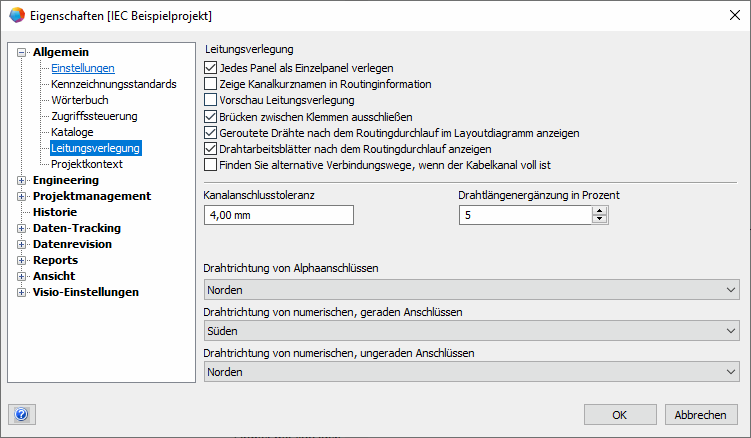Enable 'Zeige Kanalkurznamen in Routinginformation' checkbox
751x438 pixels.
pos(210,84)
